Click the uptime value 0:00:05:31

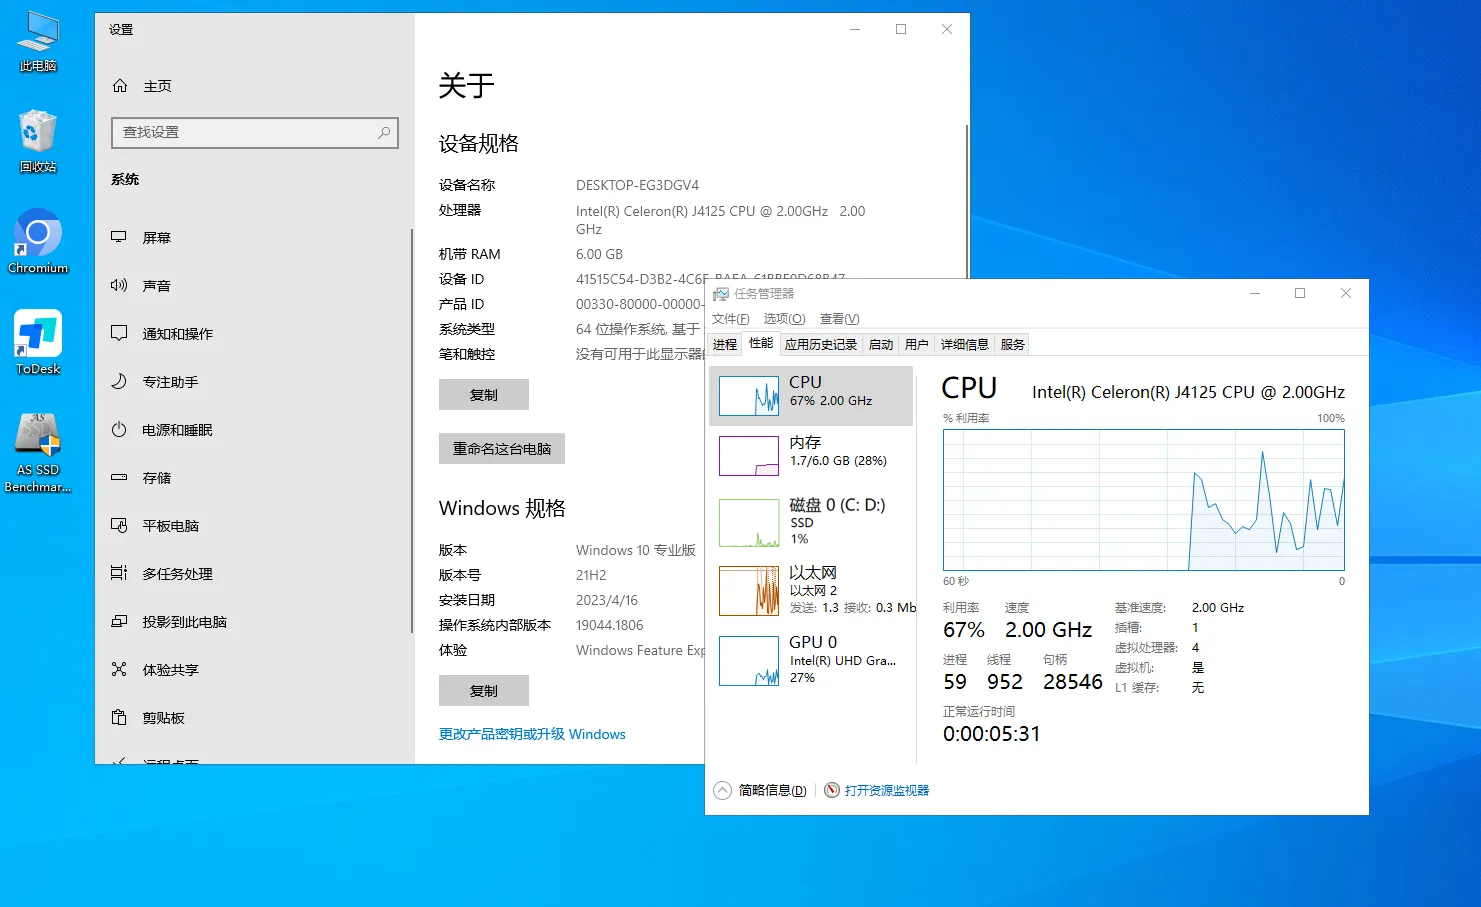(x=991, y=734)
